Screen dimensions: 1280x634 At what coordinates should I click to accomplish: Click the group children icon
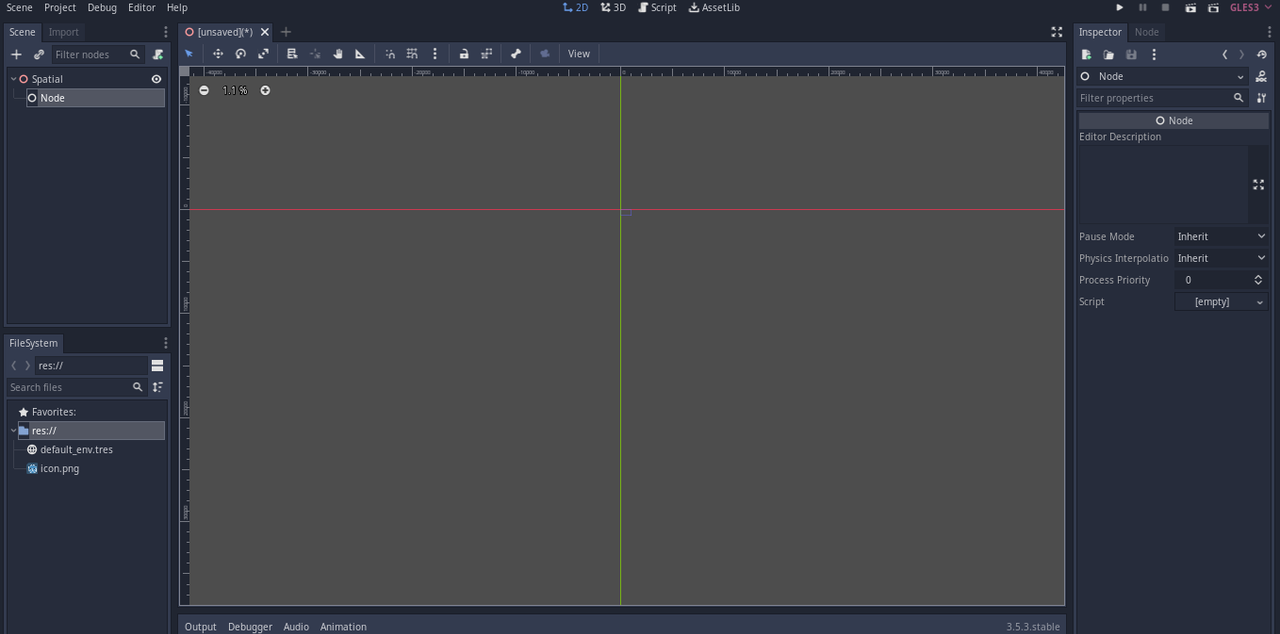pos(487,54)
